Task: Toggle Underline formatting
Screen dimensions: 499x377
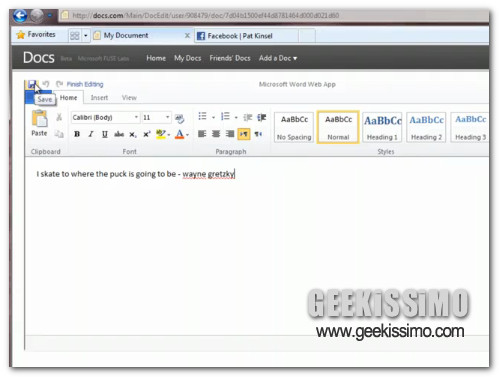Action: click(x=105, y=134)
